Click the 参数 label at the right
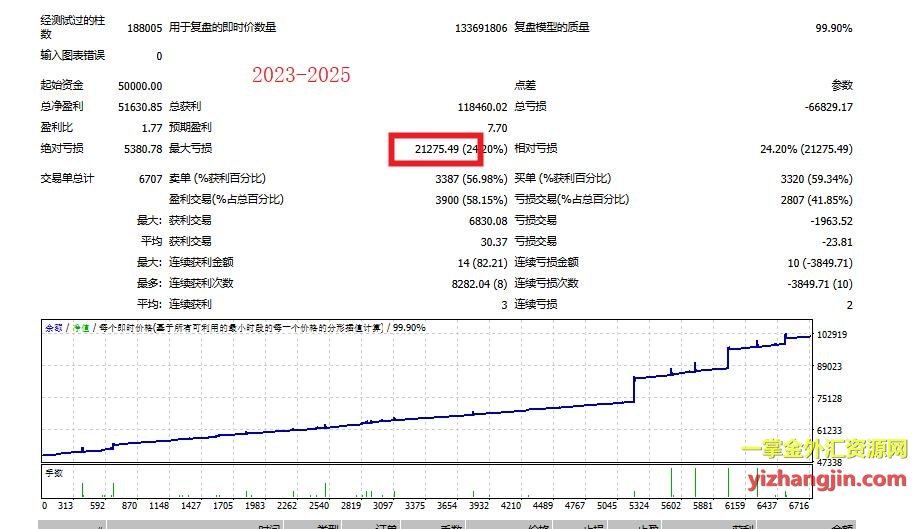923x529 pixels. click(841, 86)
